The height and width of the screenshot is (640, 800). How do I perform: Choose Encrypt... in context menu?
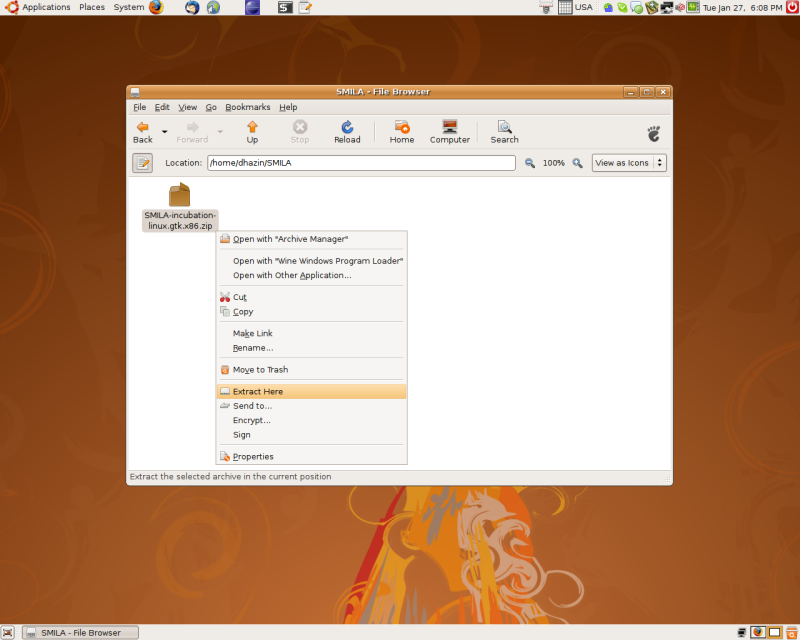pyautogui.click(x=311, y=420)
